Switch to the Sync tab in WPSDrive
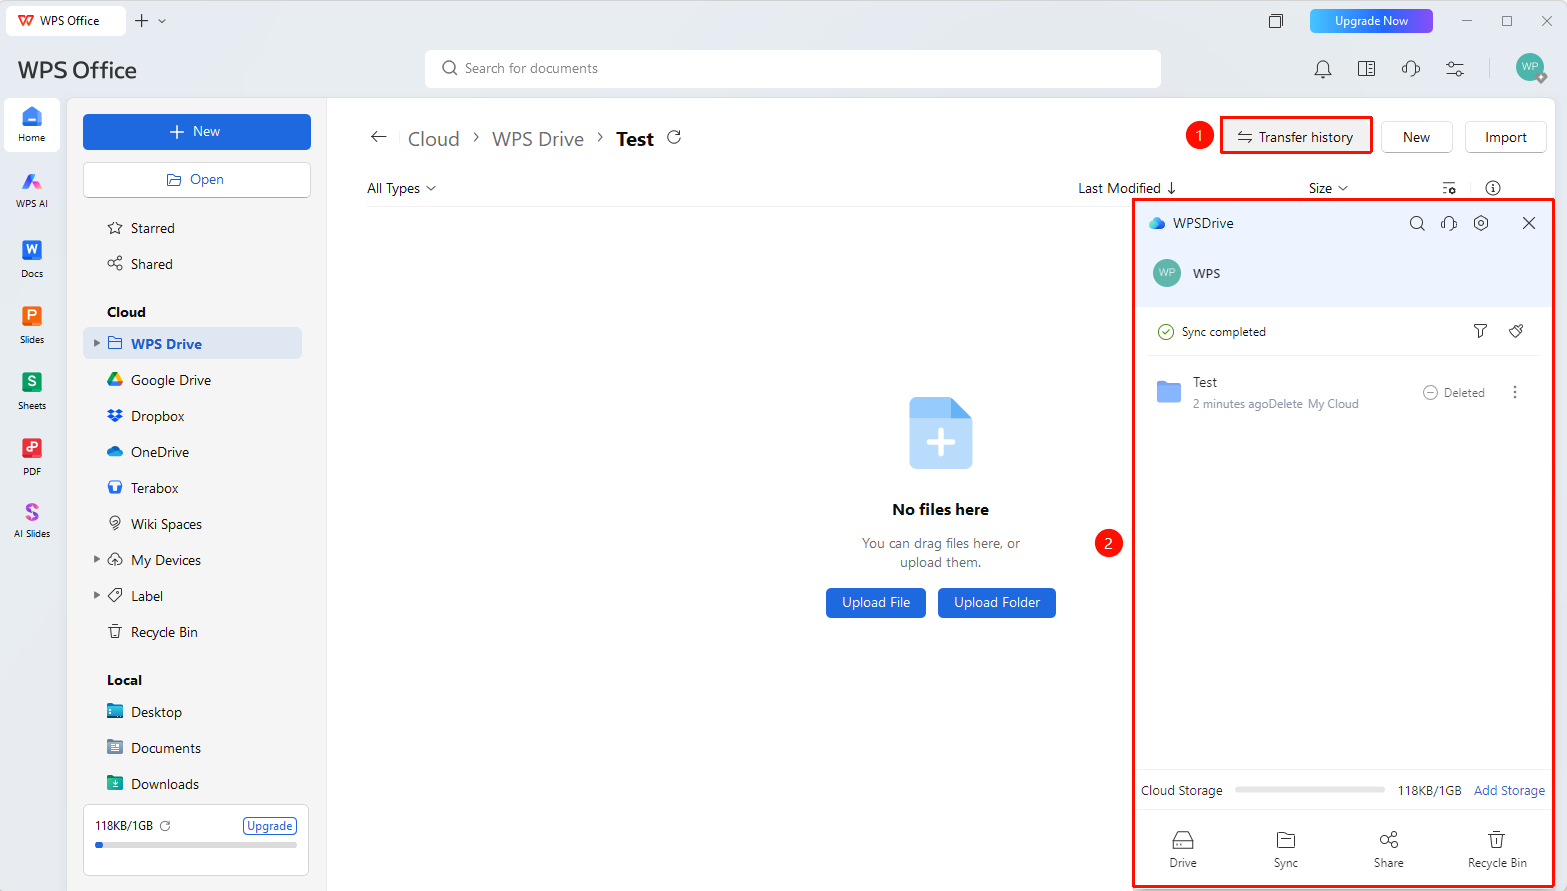 coord(1286,848)
